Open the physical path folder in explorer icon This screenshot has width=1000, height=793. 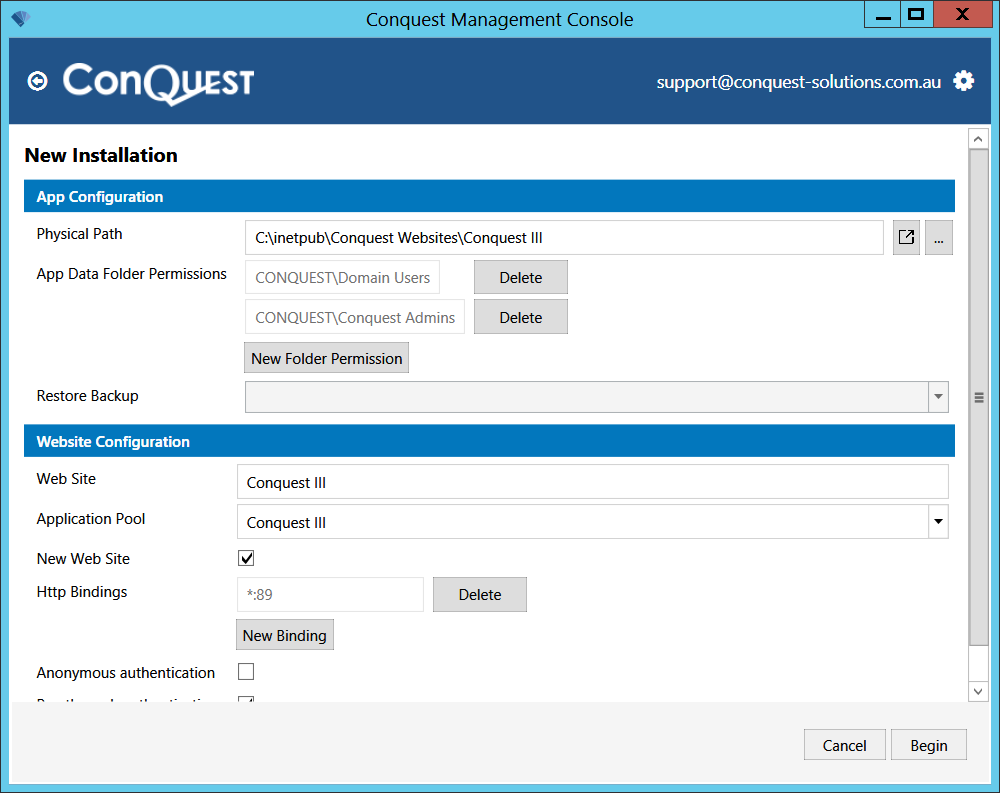click(906, 237)
